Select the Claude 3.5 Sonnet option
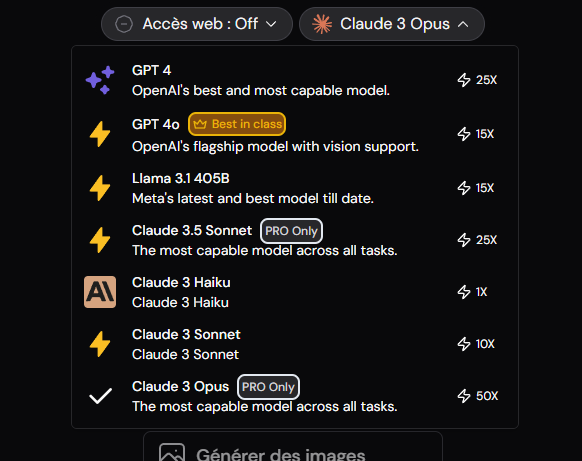 tap(294, 240)
